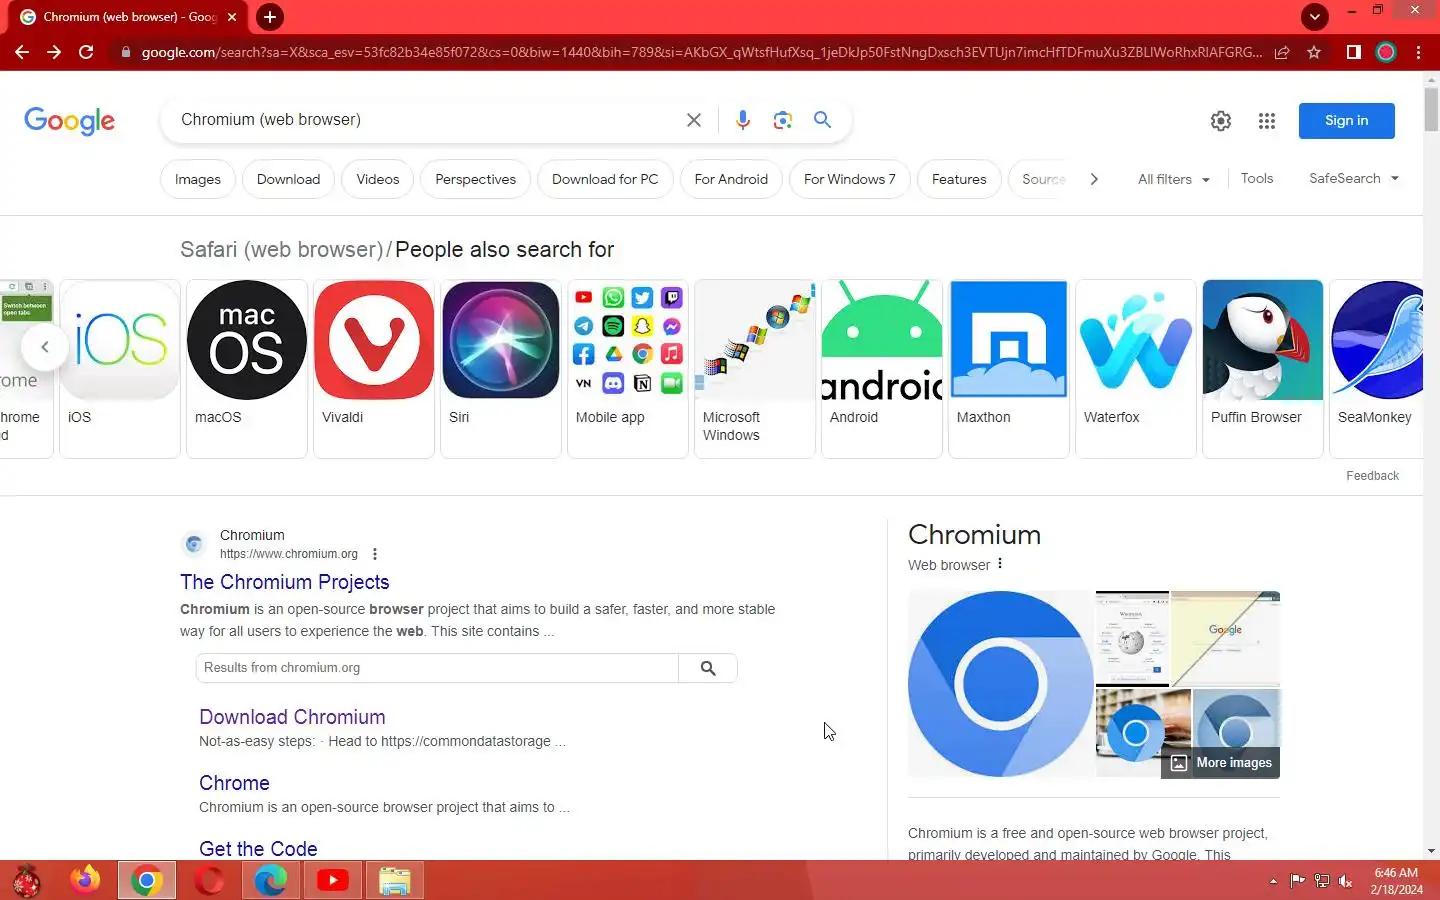Search by image with Google Lens

click(x=783, y=120)
